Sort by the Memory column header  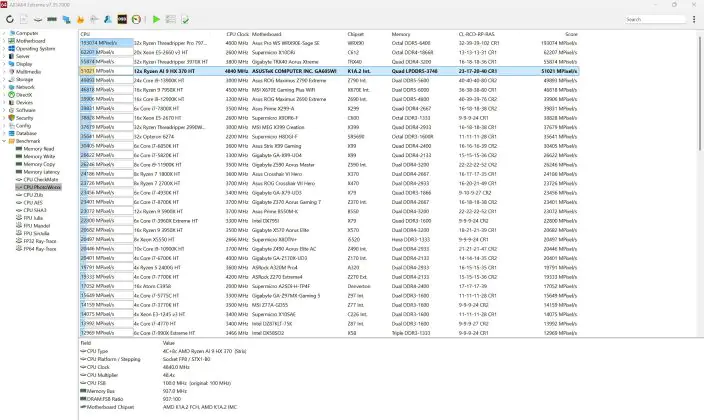(401, 34)
